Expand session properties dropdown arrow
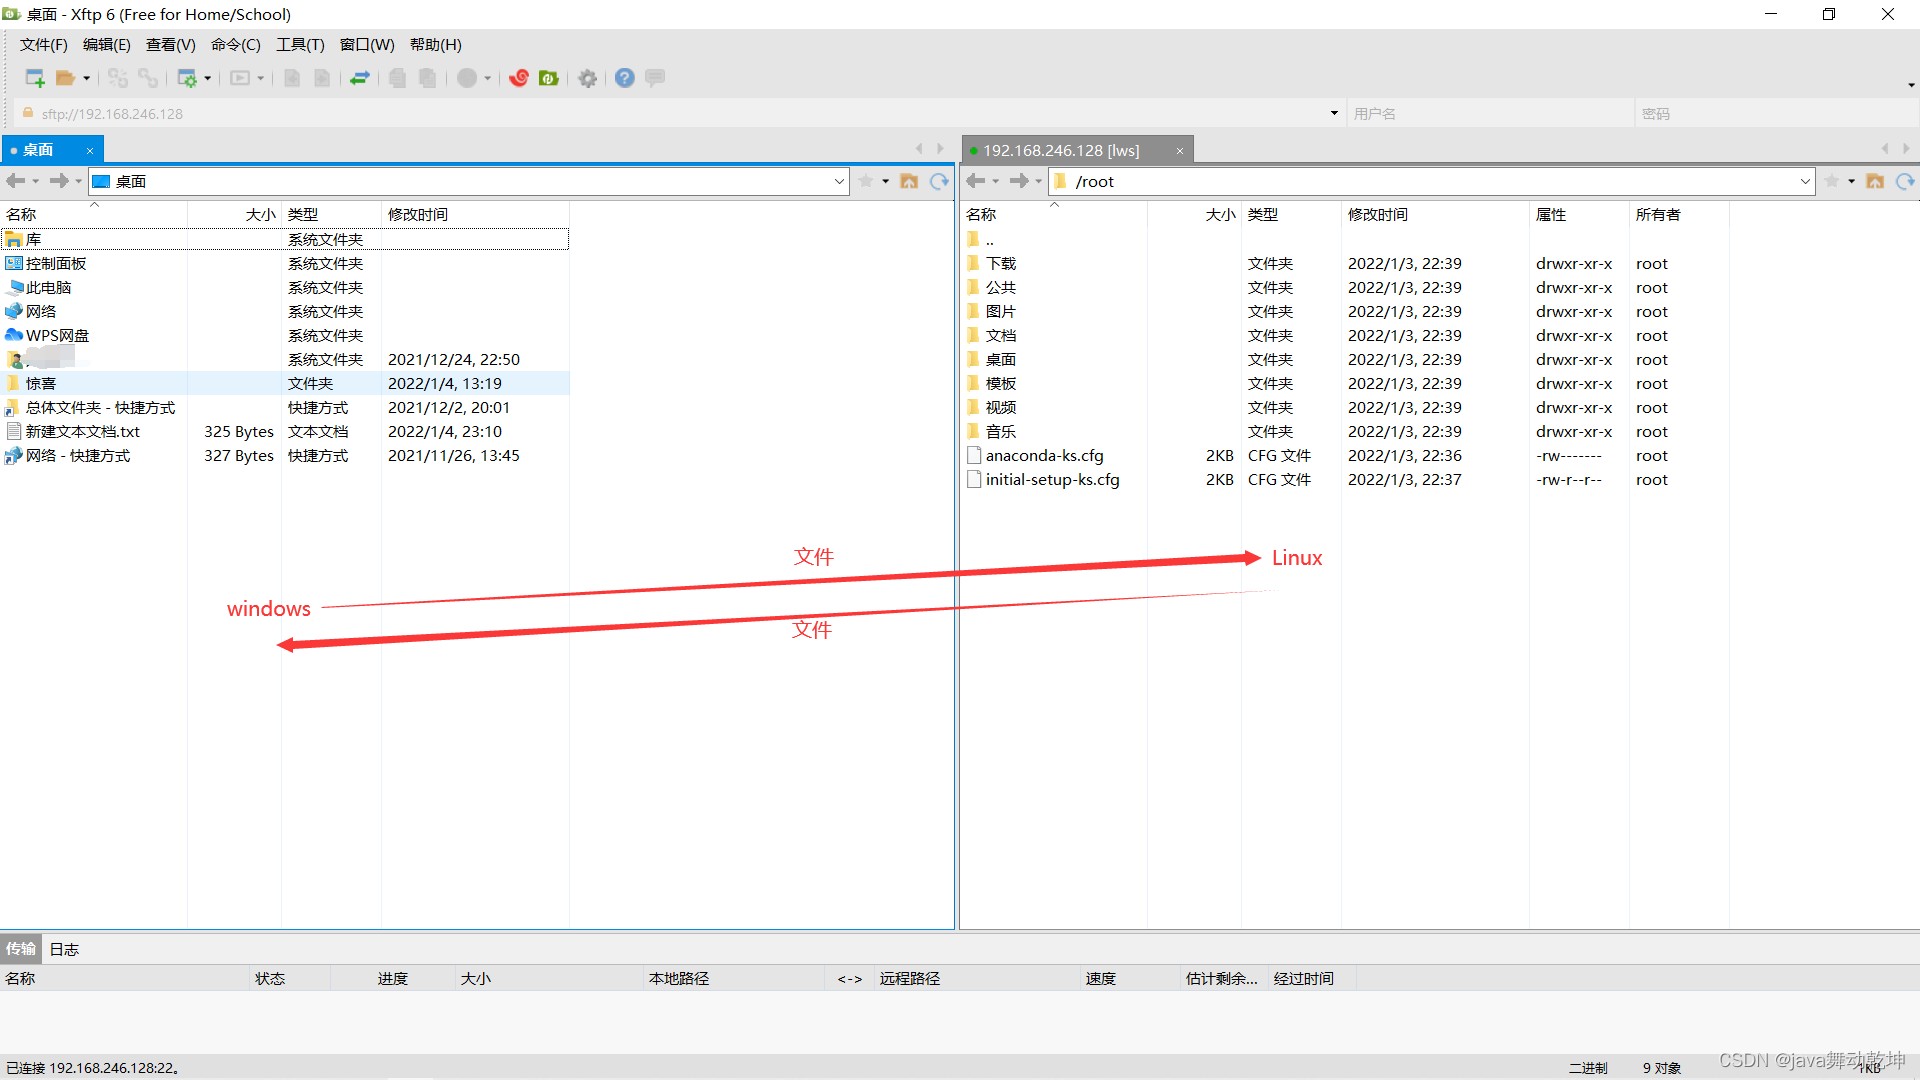The height and width of the screenshot is (1080, 1920). [208, 78]
